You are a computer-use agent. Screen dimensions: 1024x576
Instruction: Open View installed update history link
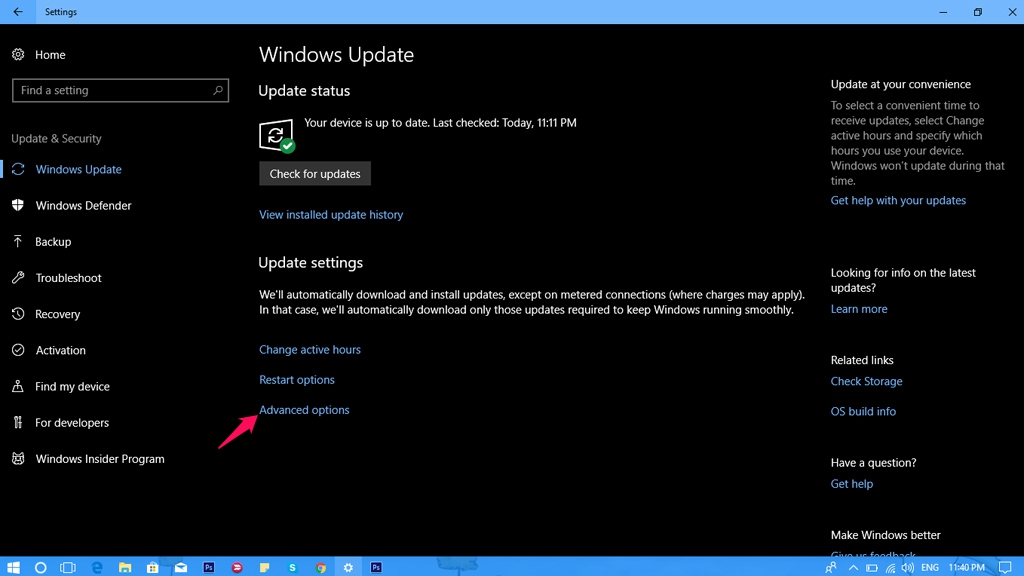click(331, 214)
